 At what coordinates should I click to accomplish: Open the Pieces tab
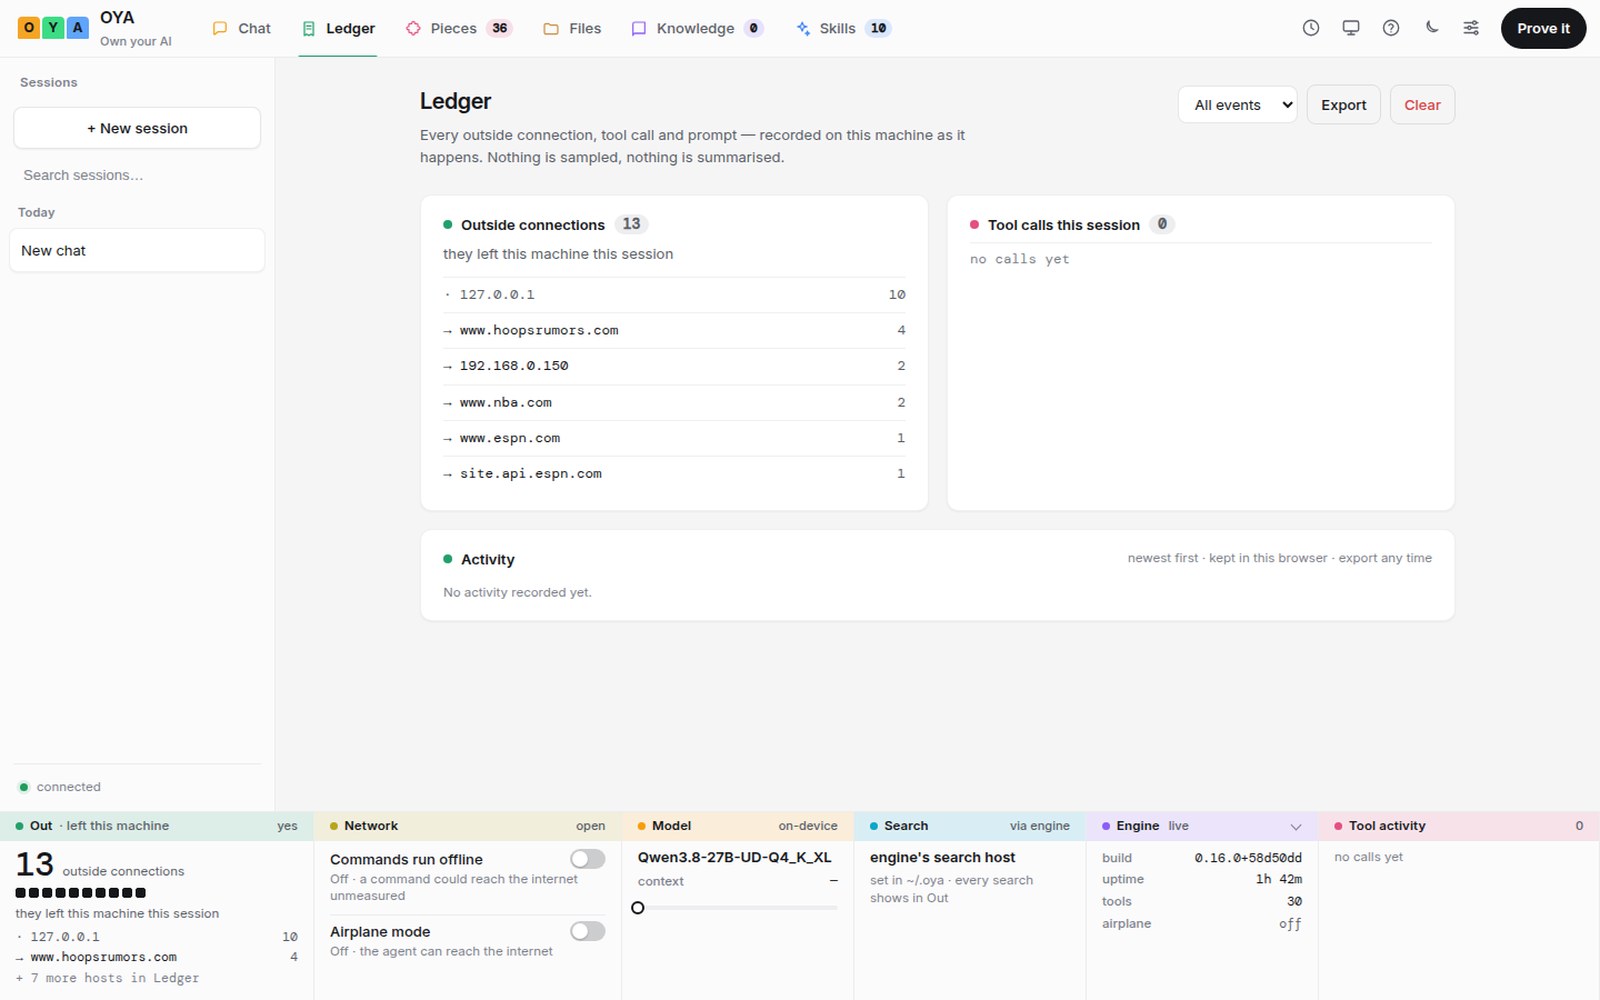(458, 28)
